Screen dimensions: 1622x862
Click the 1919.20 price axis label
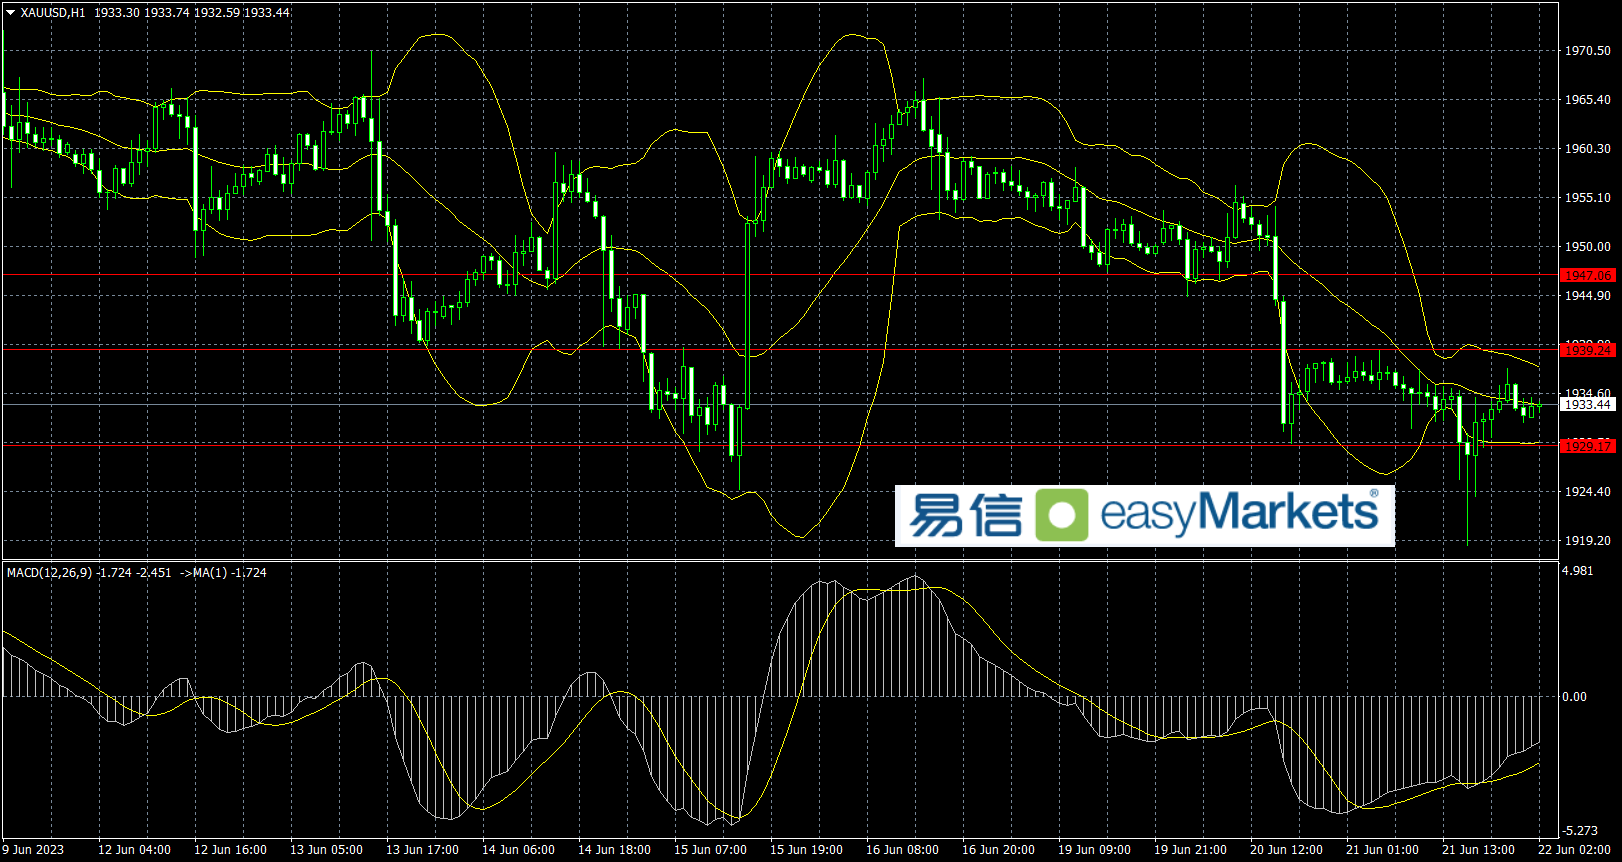tap(1588, 541)
